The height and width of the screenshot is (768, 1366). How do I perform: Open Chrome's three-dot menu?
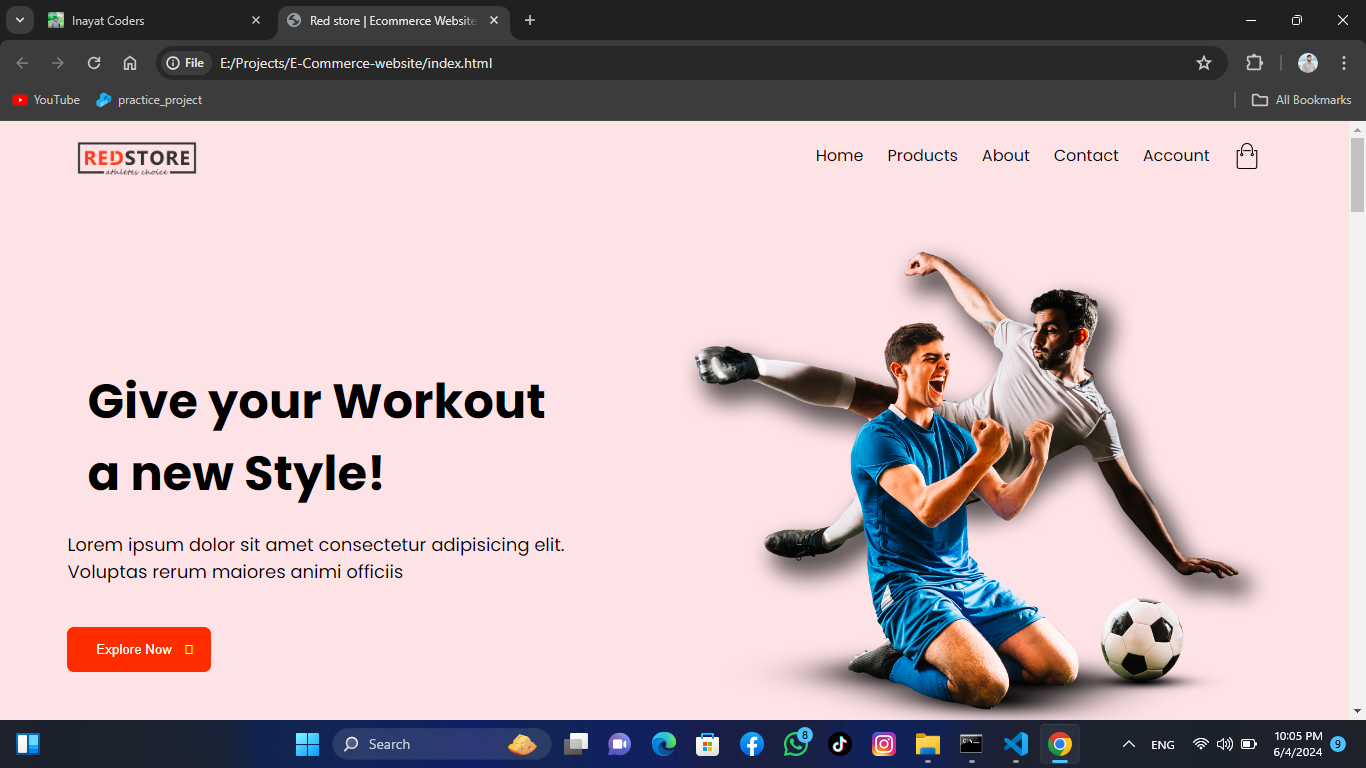click(1343, 63)
